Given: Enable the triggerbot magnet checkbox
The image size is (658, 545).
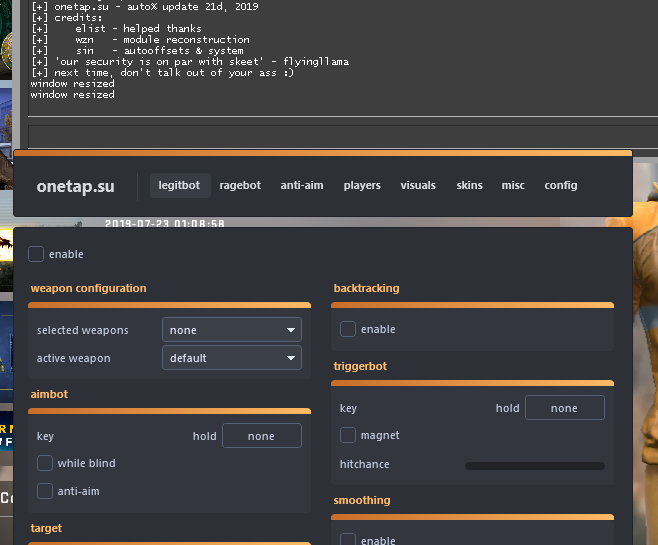Looking at the screenshot, I should pos(348,435).
